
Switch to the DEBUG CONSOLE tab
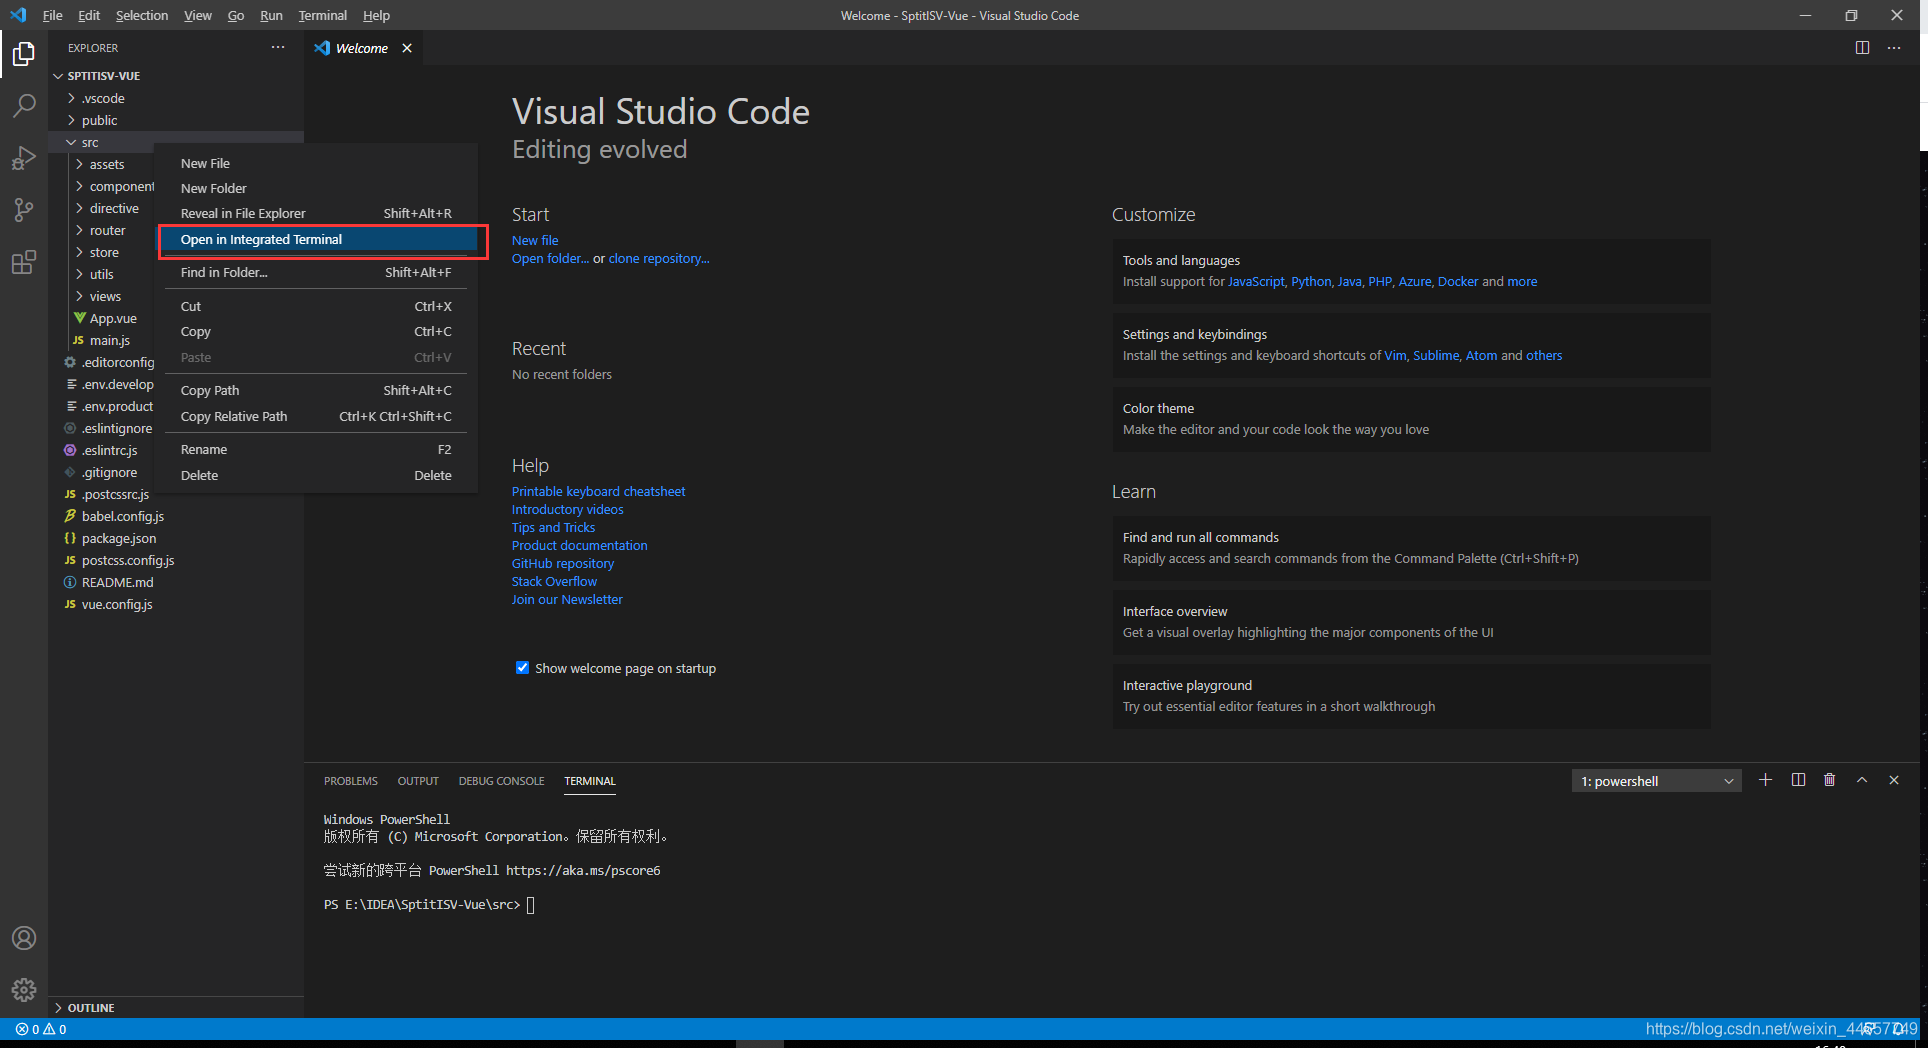click(501, 781)
